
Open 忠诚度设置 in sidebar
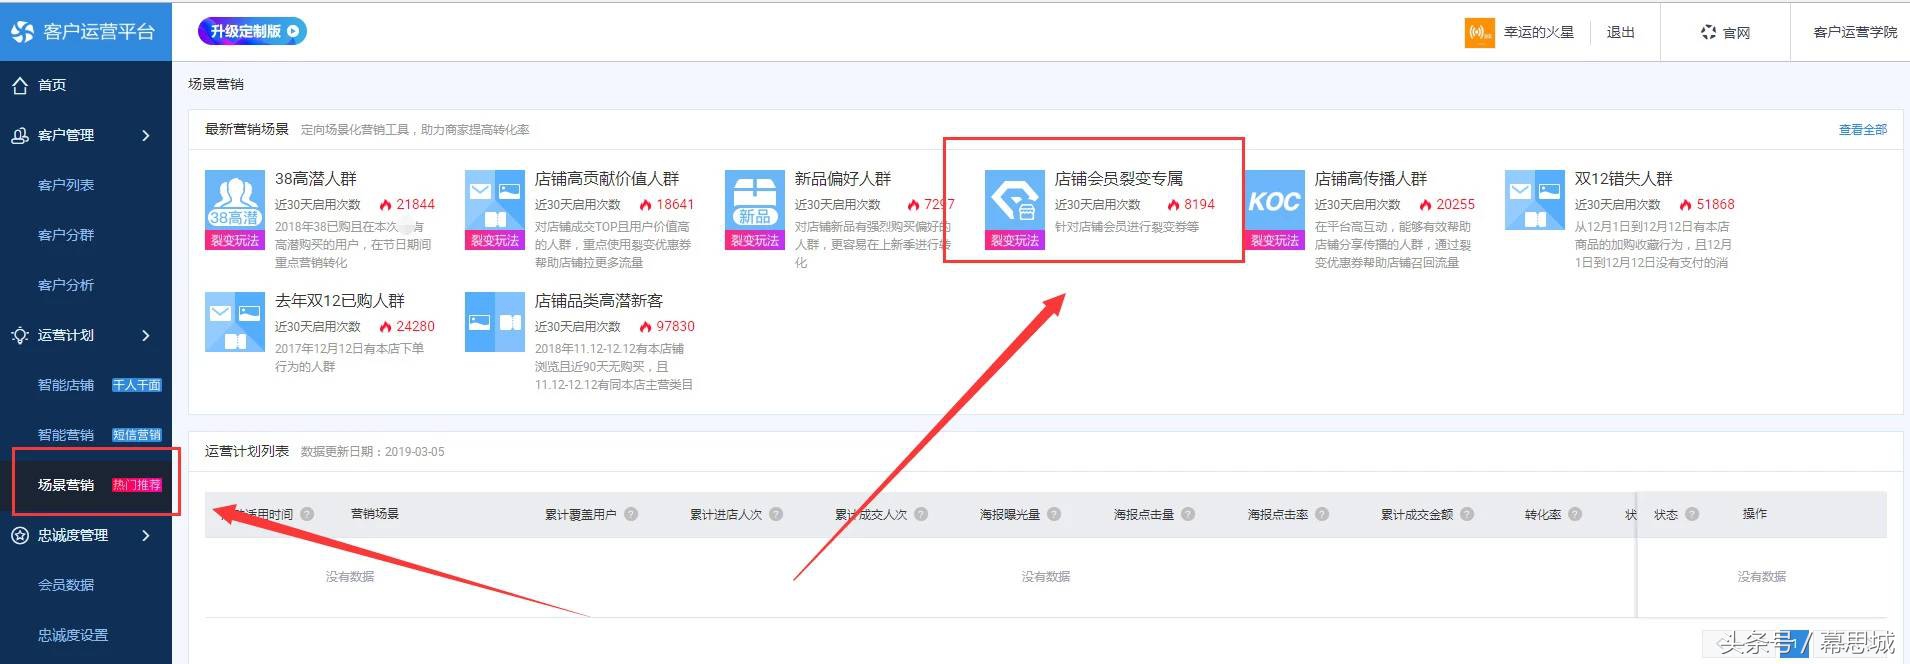[x=73, y=635]
